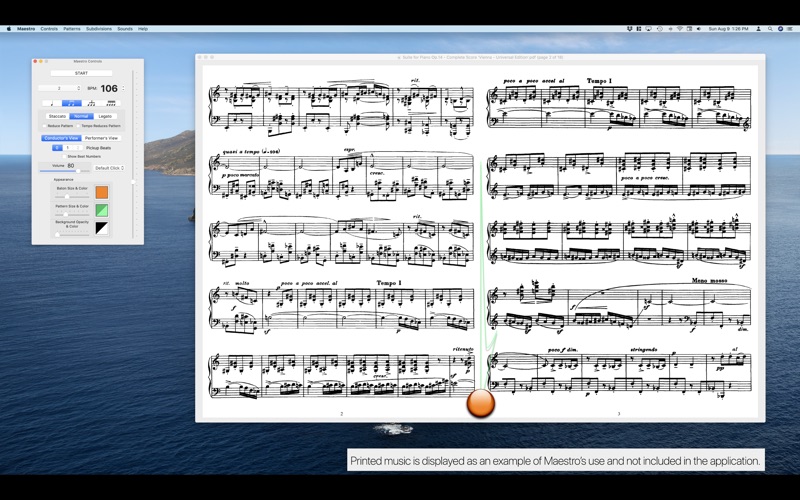
Task: Select Performer's View
Action: coord(101,138)
